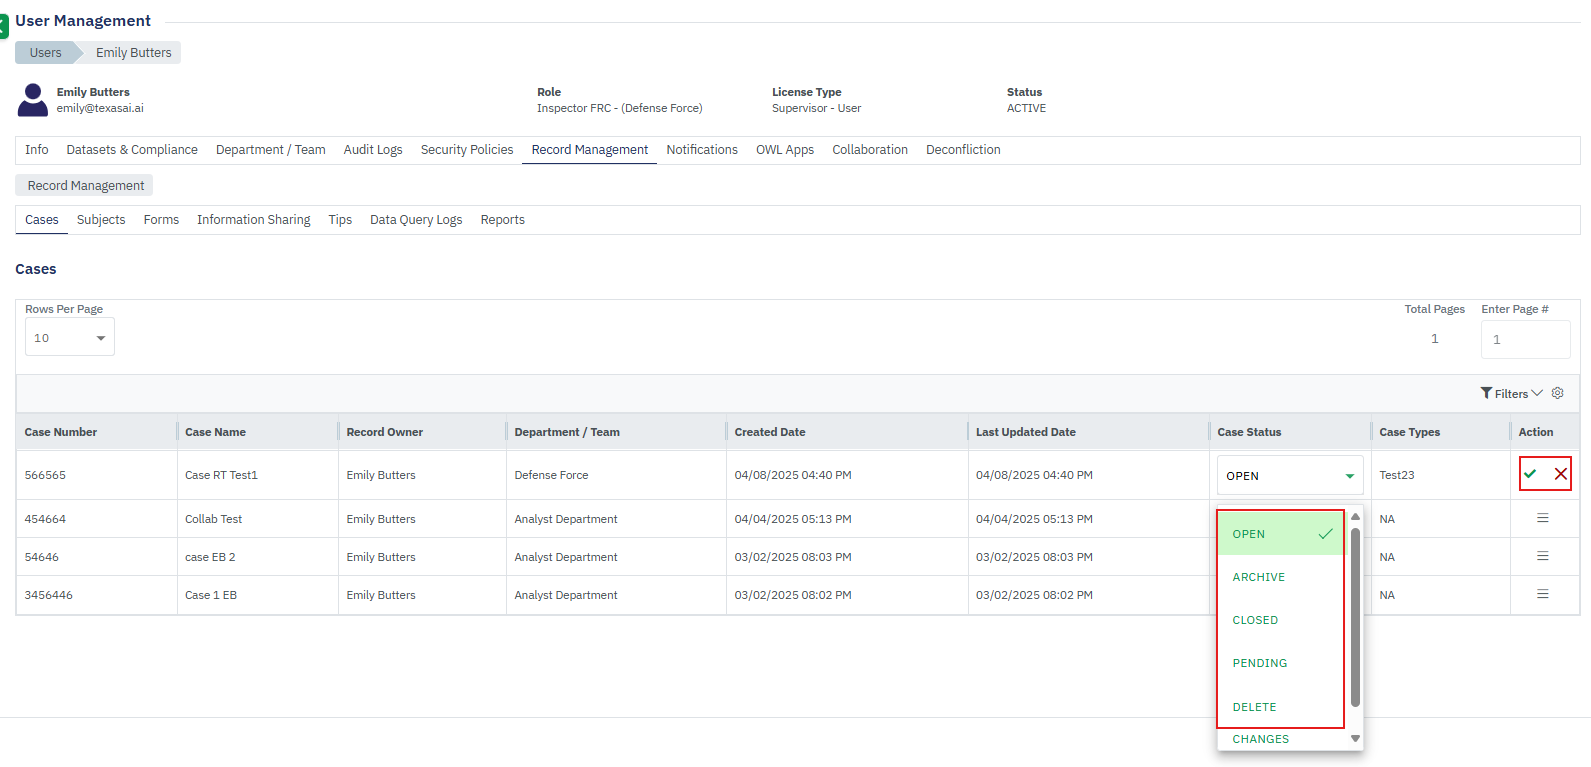Click the Emily Butters user avatar
The width and height of the screenshot is (1591, 767).
pos(33,100)
